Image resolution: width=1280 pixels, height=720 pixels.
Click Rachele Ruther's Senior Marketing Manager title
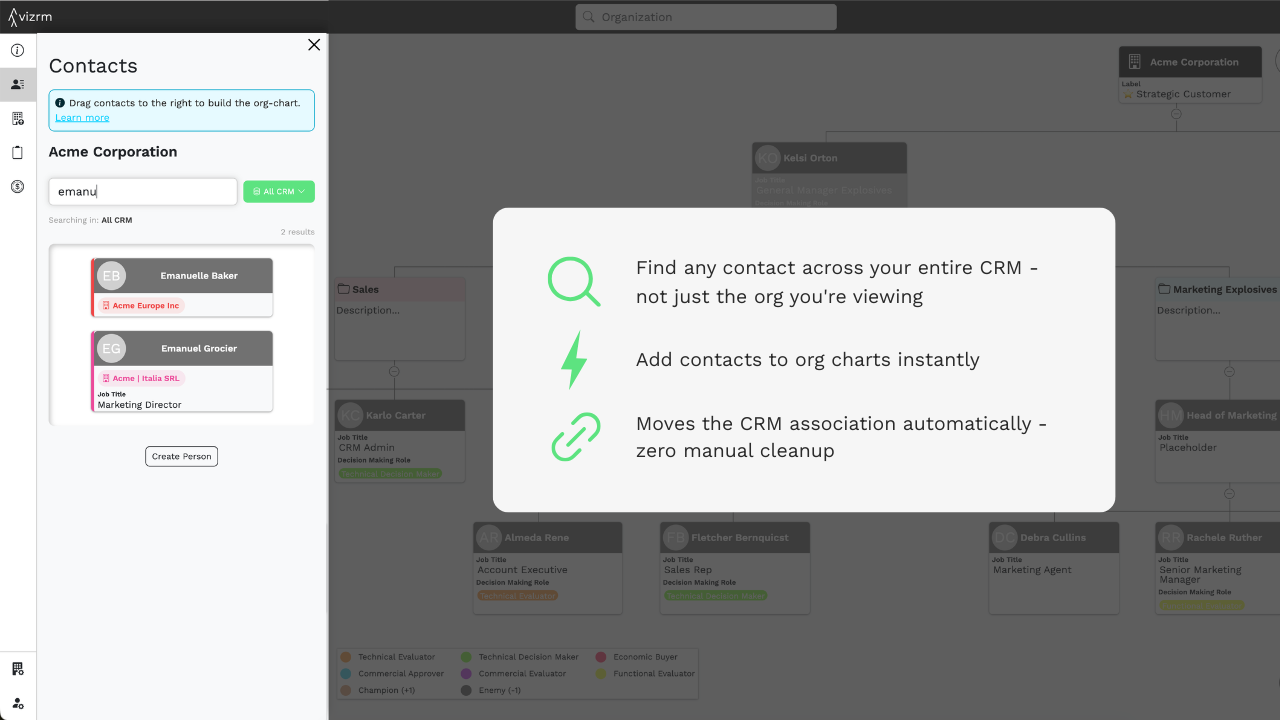tap(1200, 574)
